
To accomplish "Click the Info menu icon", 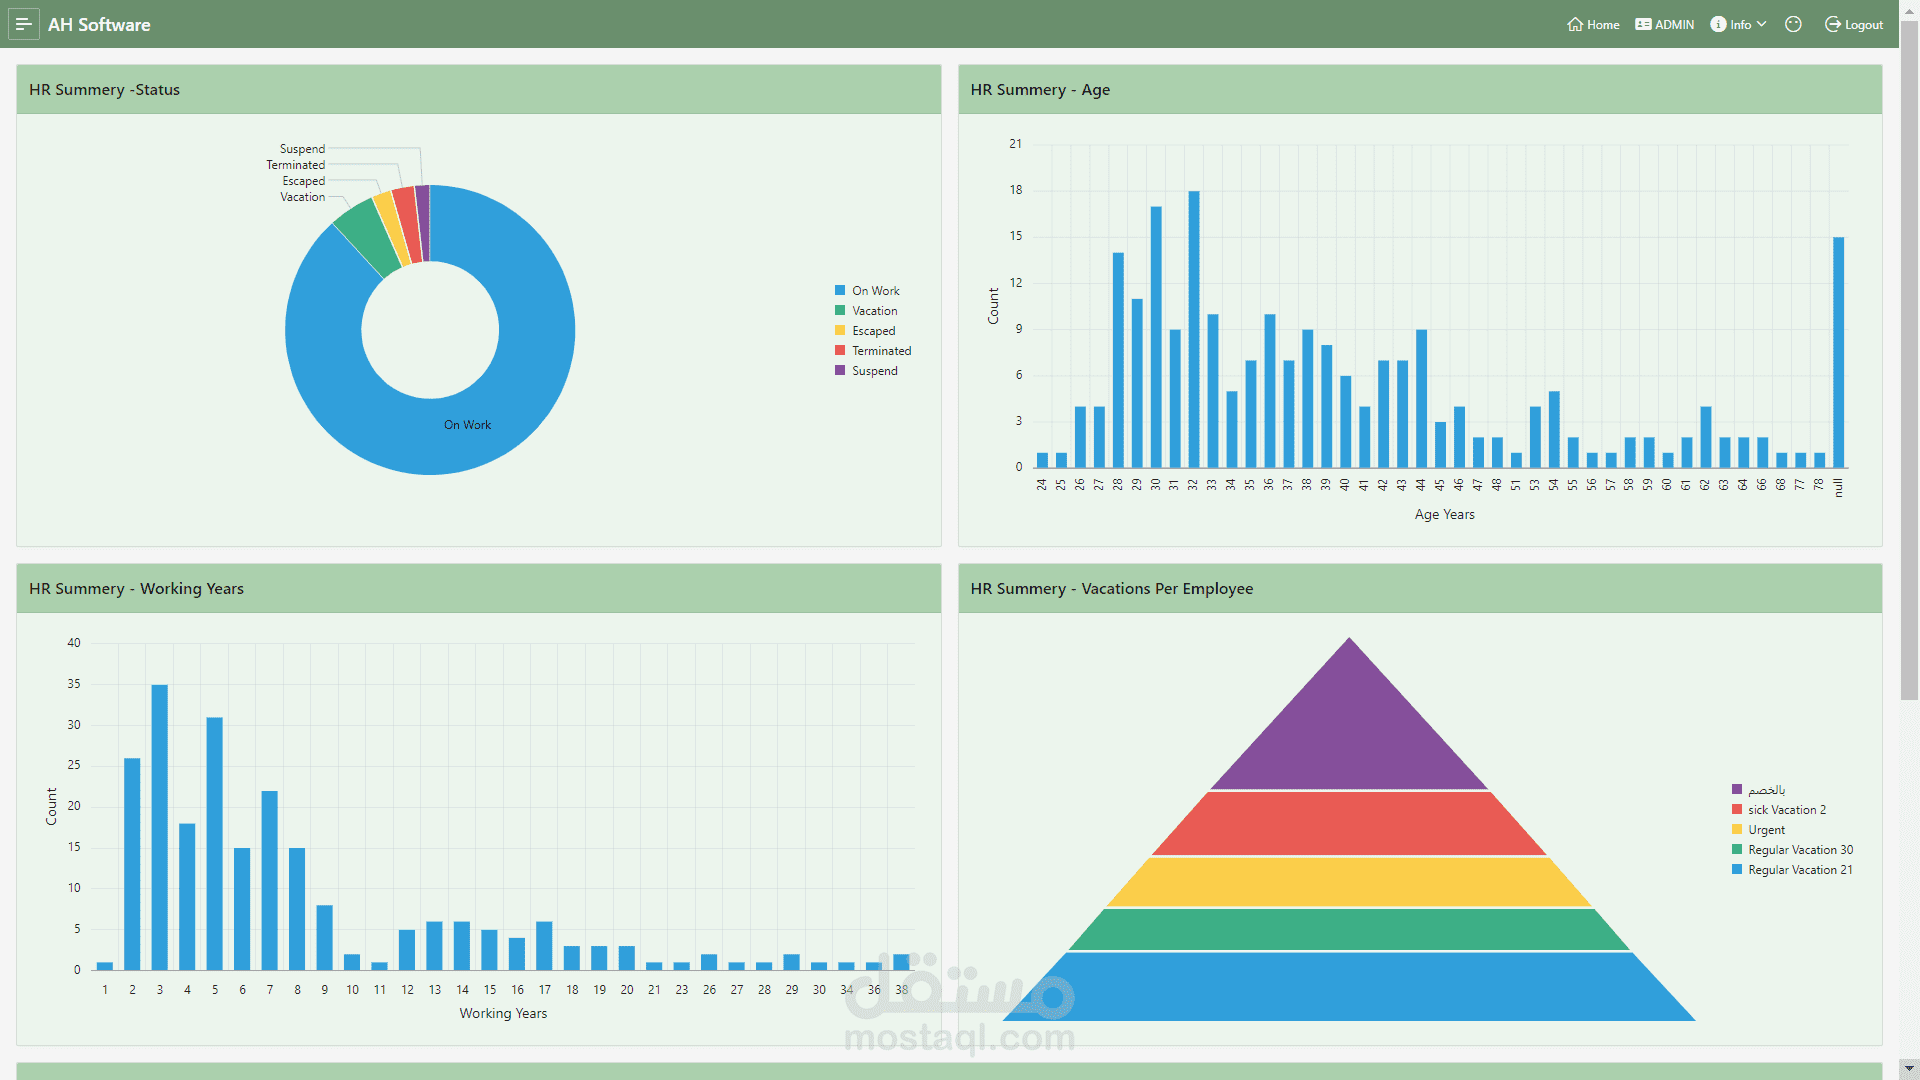I will click(1720, 24).
